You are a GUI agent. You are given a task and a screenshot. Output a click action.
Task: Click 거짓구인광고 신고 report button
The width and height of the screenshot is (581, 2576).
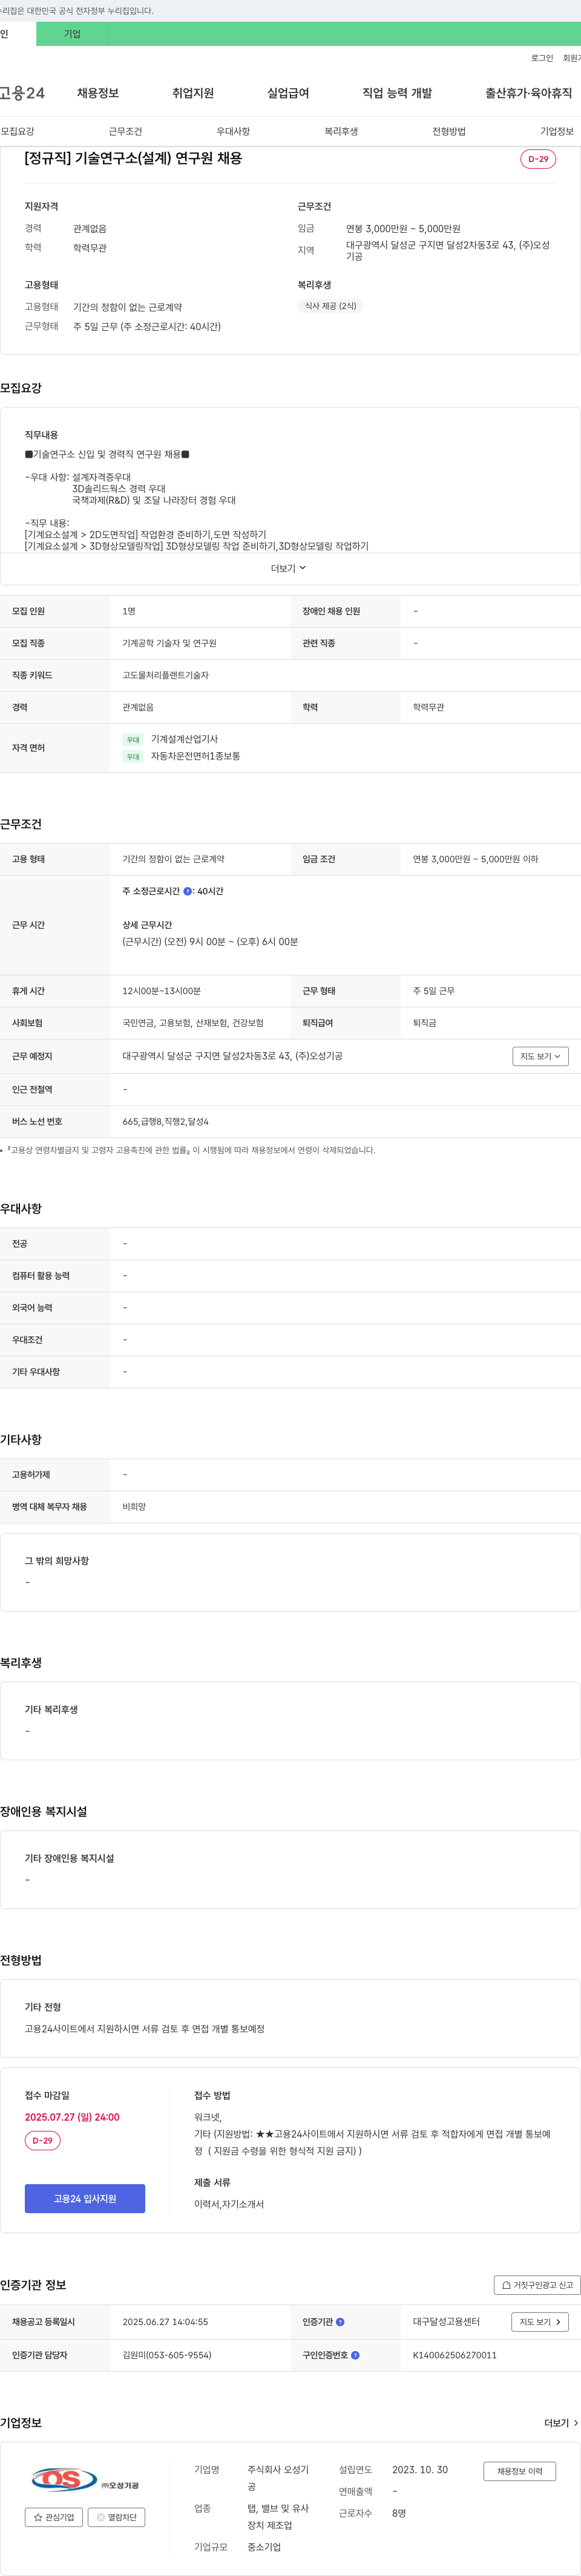tap(537, 2285)
